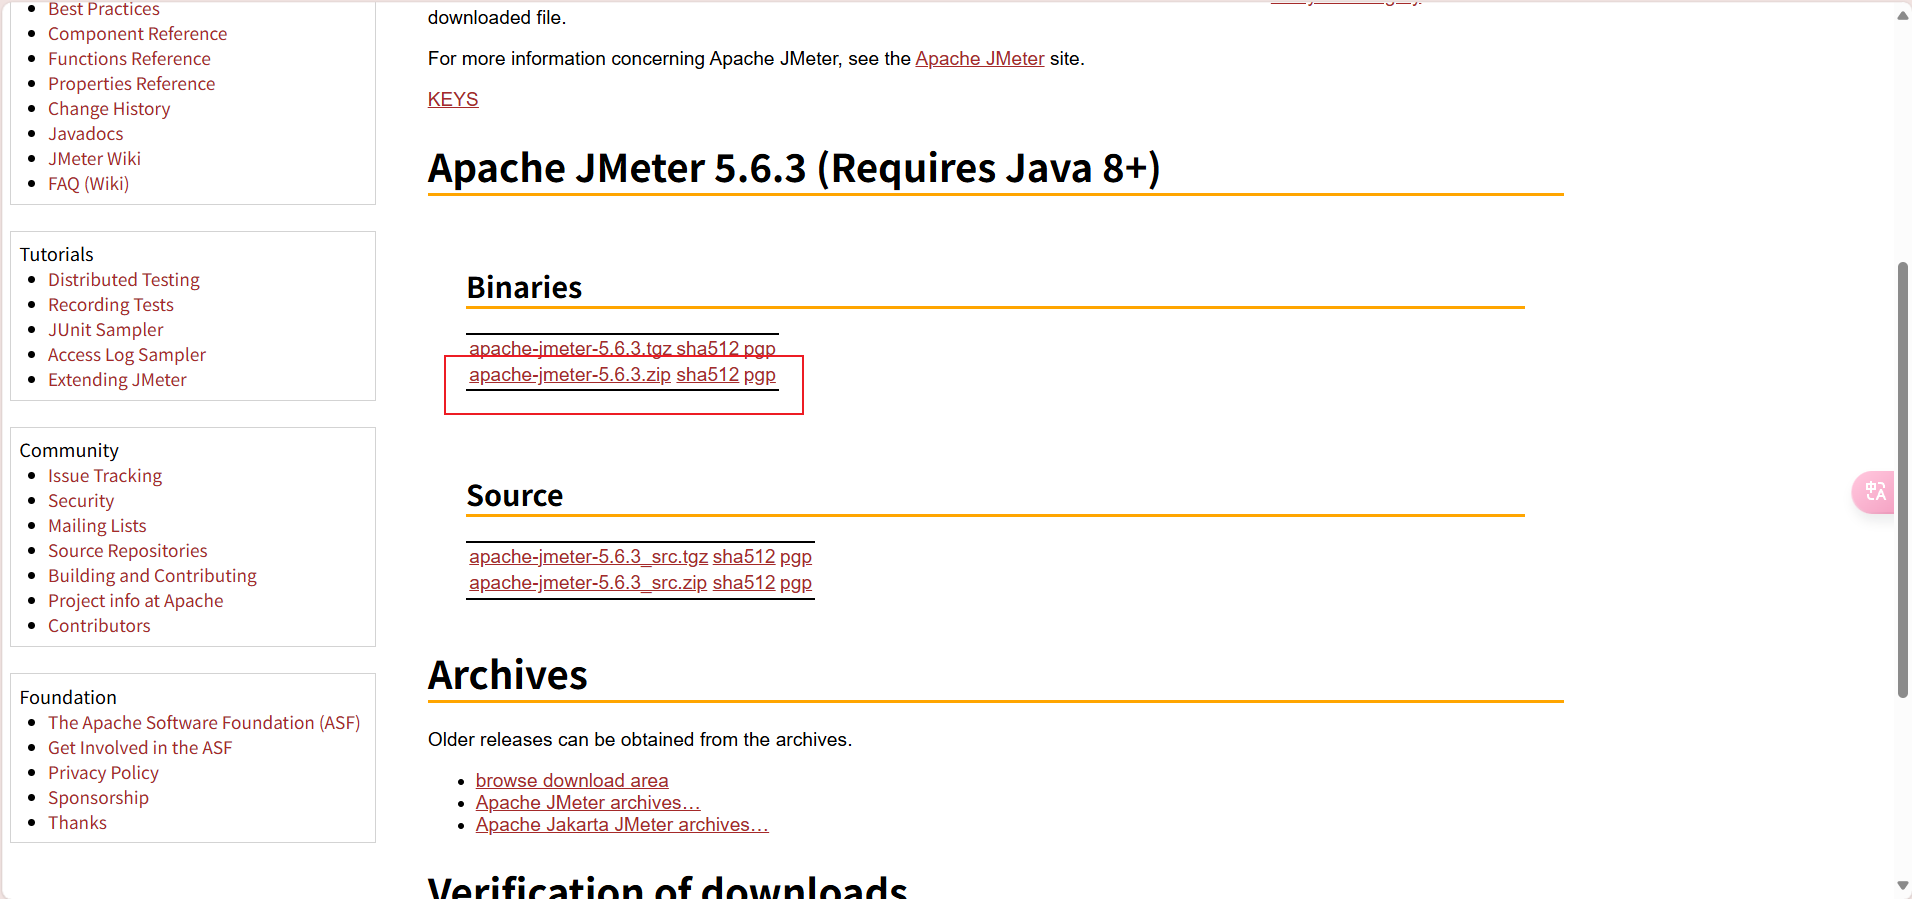This screenshot has height=899, width=1912.
Task: Download apache-jmeter-5.6.3_src.tgz source
Action: pos(588,557)
